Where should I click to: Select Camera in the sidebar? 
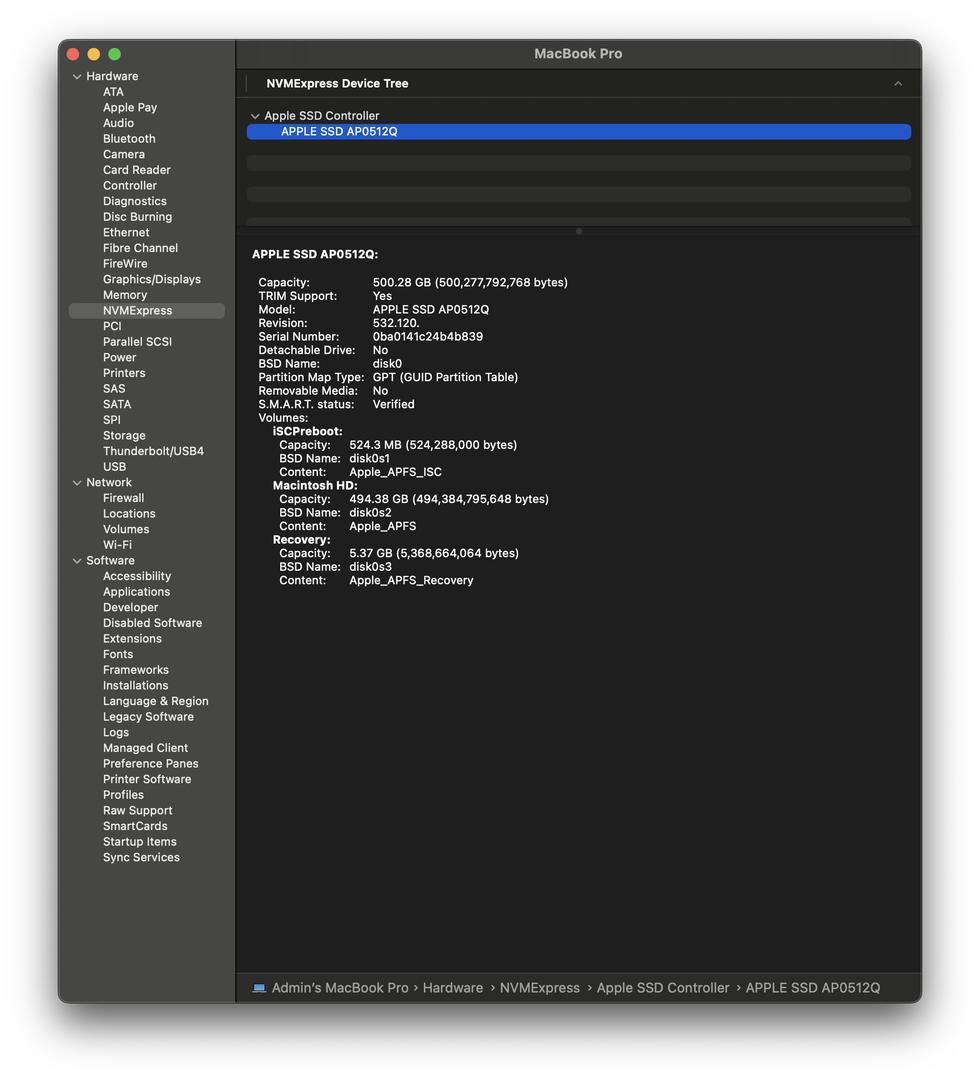coord(124,154)
